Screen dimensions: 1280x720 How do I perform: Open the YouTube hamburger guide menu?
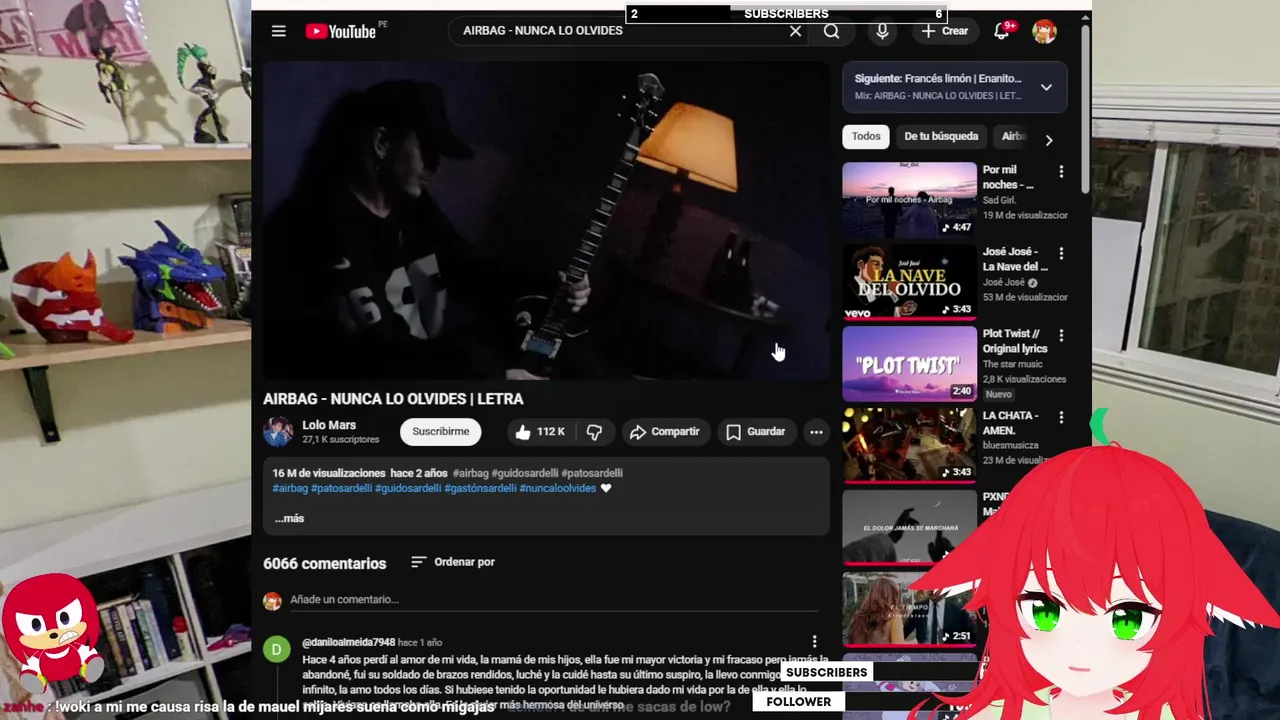[279, 31]
